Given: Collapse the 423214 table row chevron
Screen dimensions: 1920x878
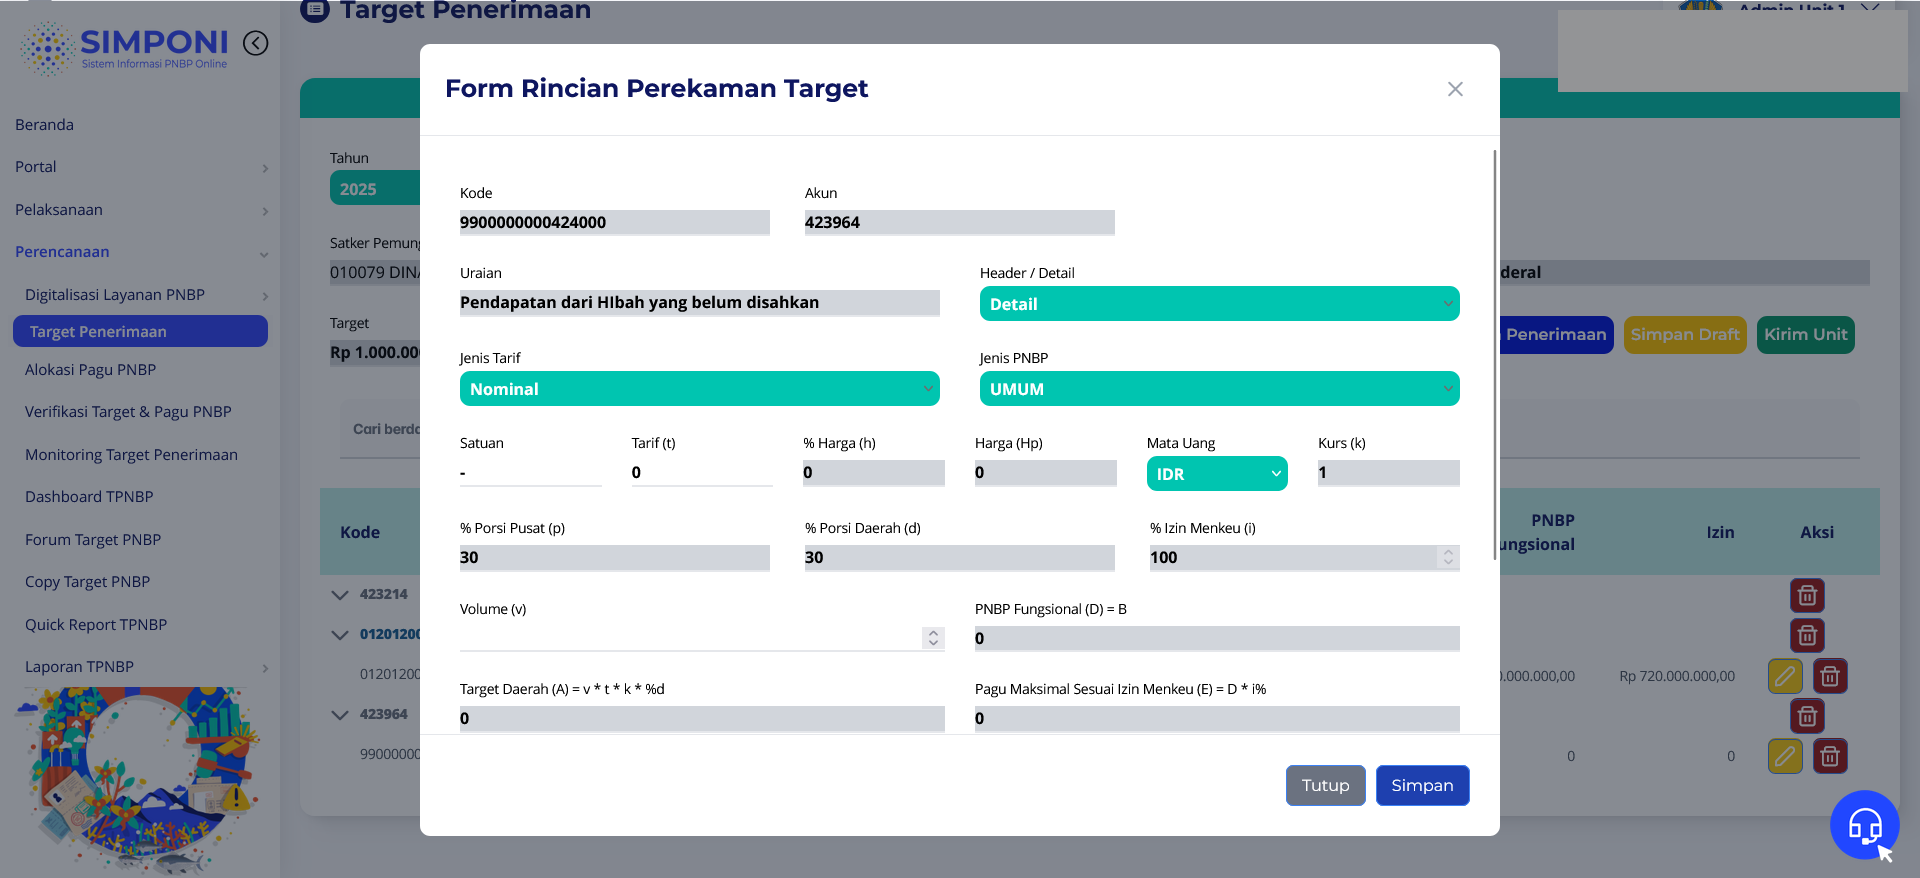Looking at the screenshot, I should pyautogui.click(x=340, y=595).
